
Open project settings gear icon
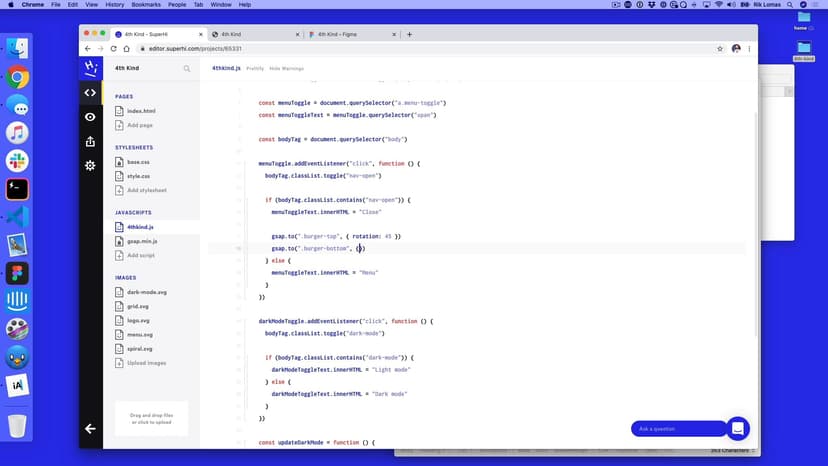[90, 165]
